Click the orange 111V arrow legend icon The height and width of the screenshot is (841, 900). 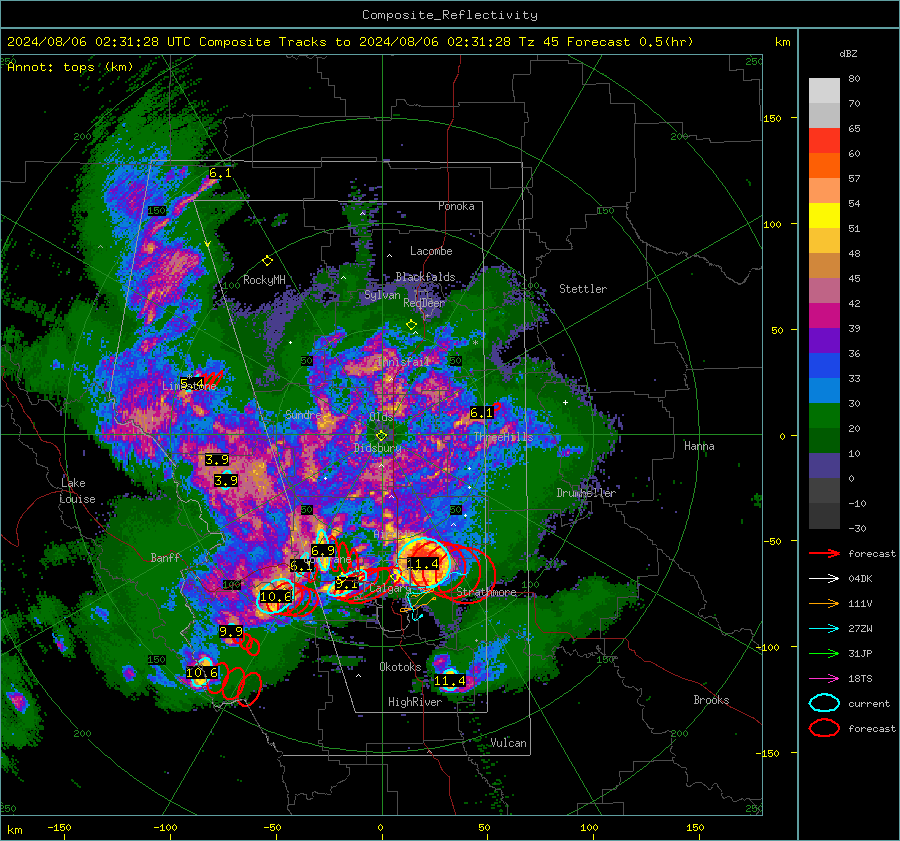click(824, 603)
